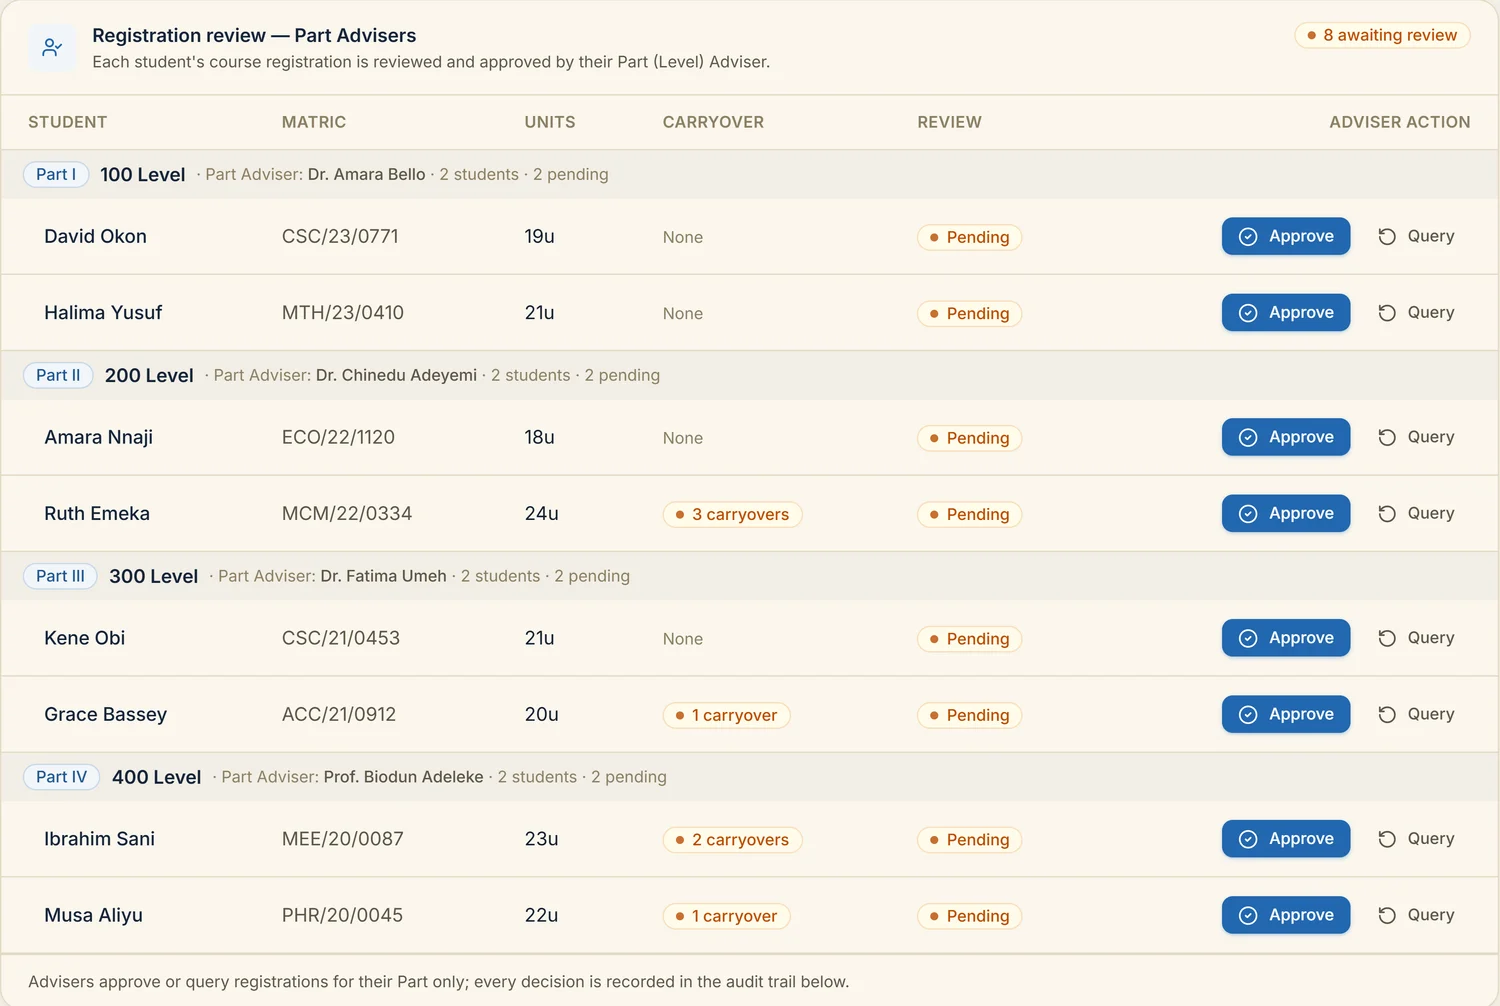
Task: Select student name Musa Aliyu
Action: point(93,915)
